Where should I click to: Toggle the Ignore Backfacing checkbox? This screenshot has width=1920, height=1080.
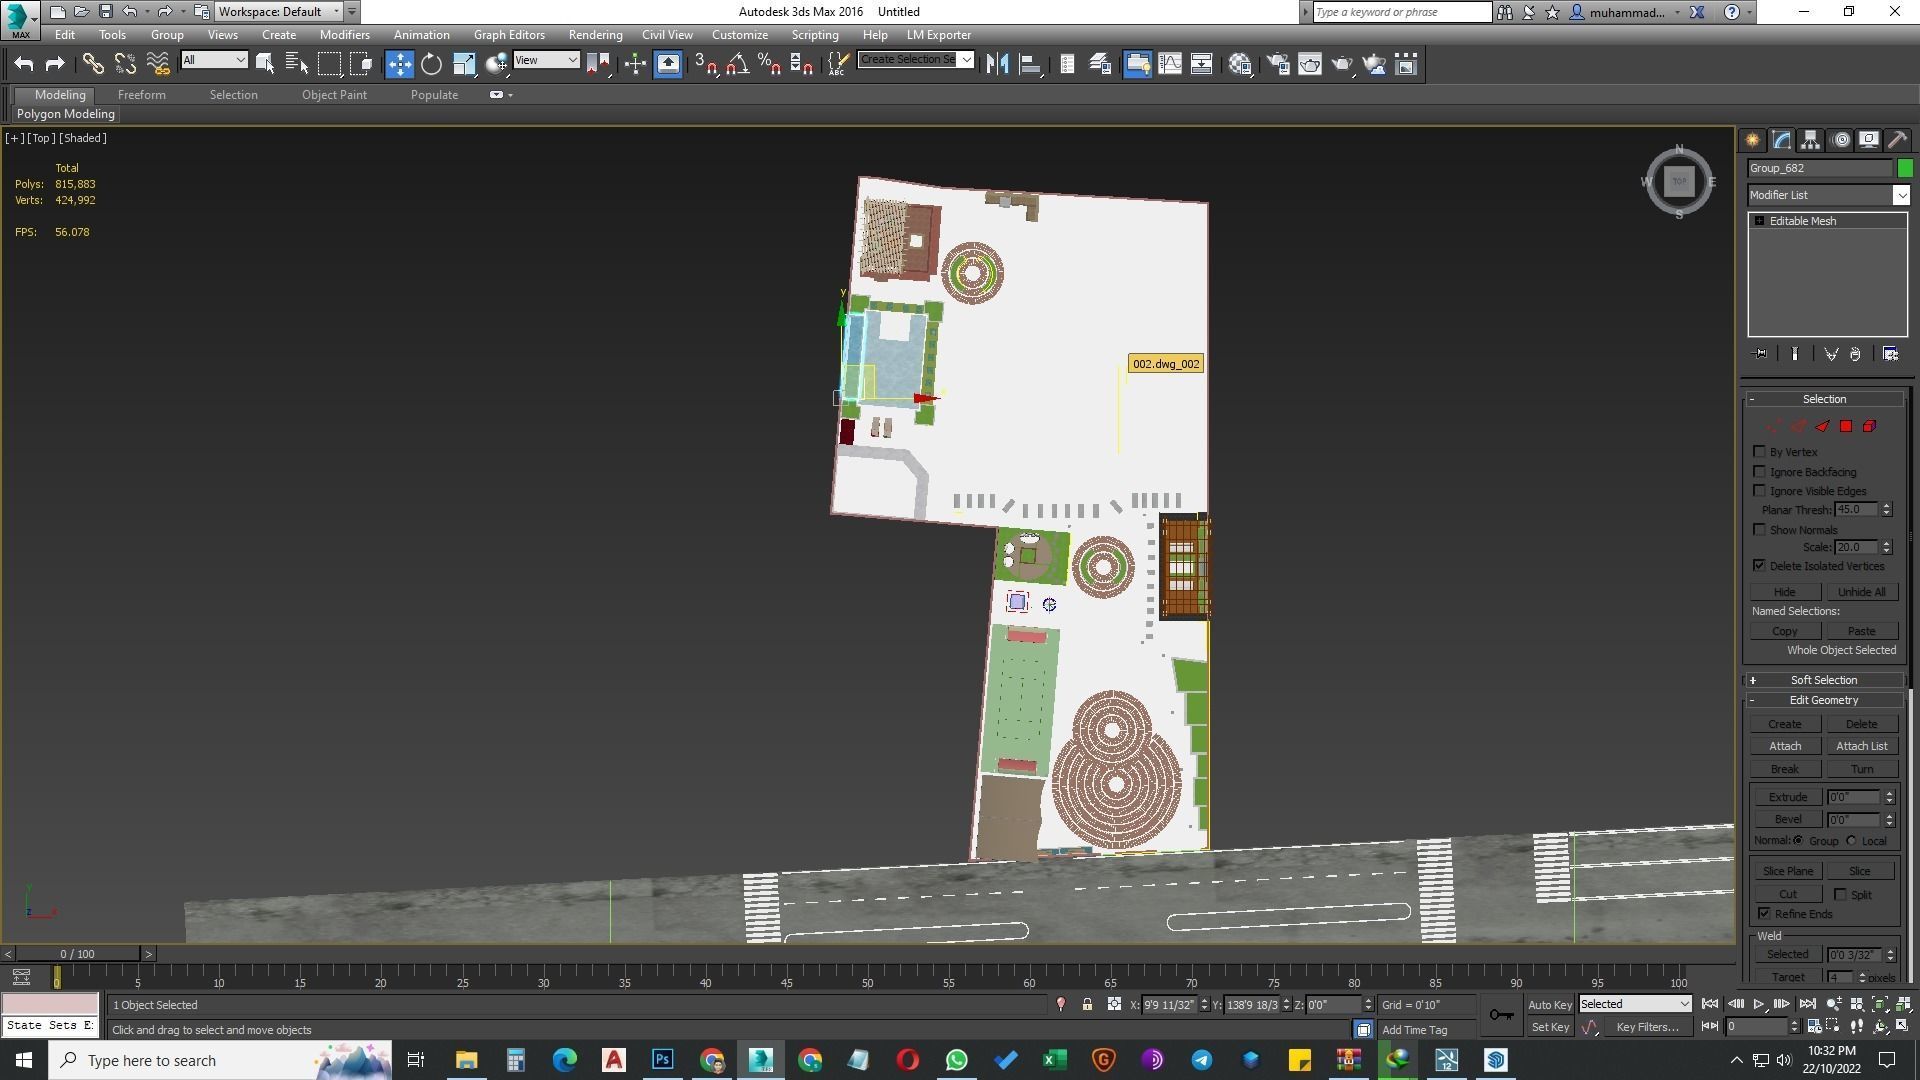coord(1760,472)
